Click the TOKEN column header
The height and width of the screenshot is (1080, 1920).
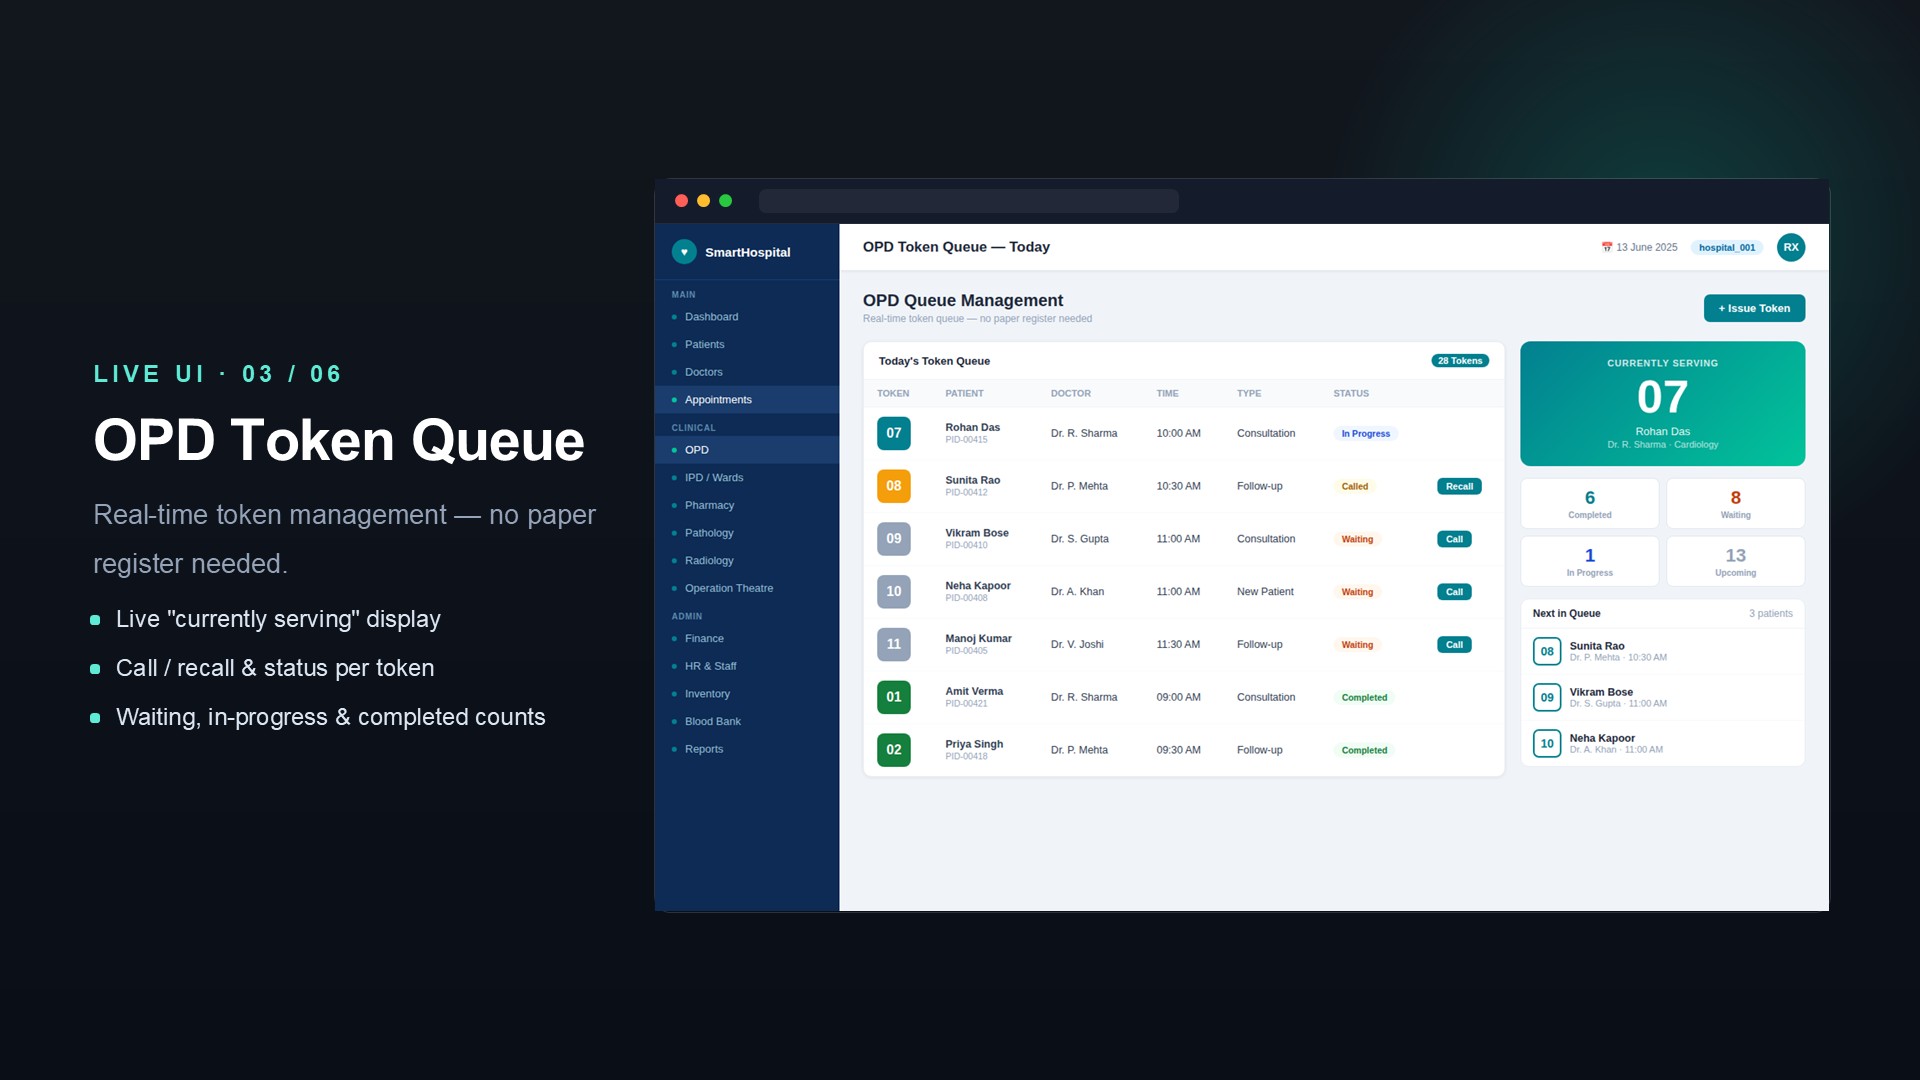pyautogui.click(x=893, y=394)
